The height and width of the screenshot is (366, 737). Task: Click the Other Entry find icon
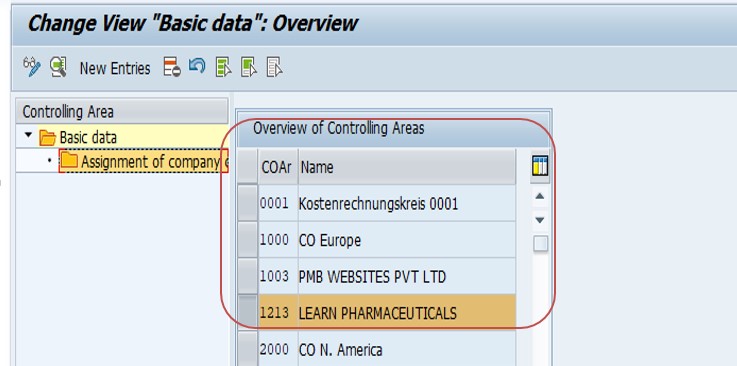[58, 67]
